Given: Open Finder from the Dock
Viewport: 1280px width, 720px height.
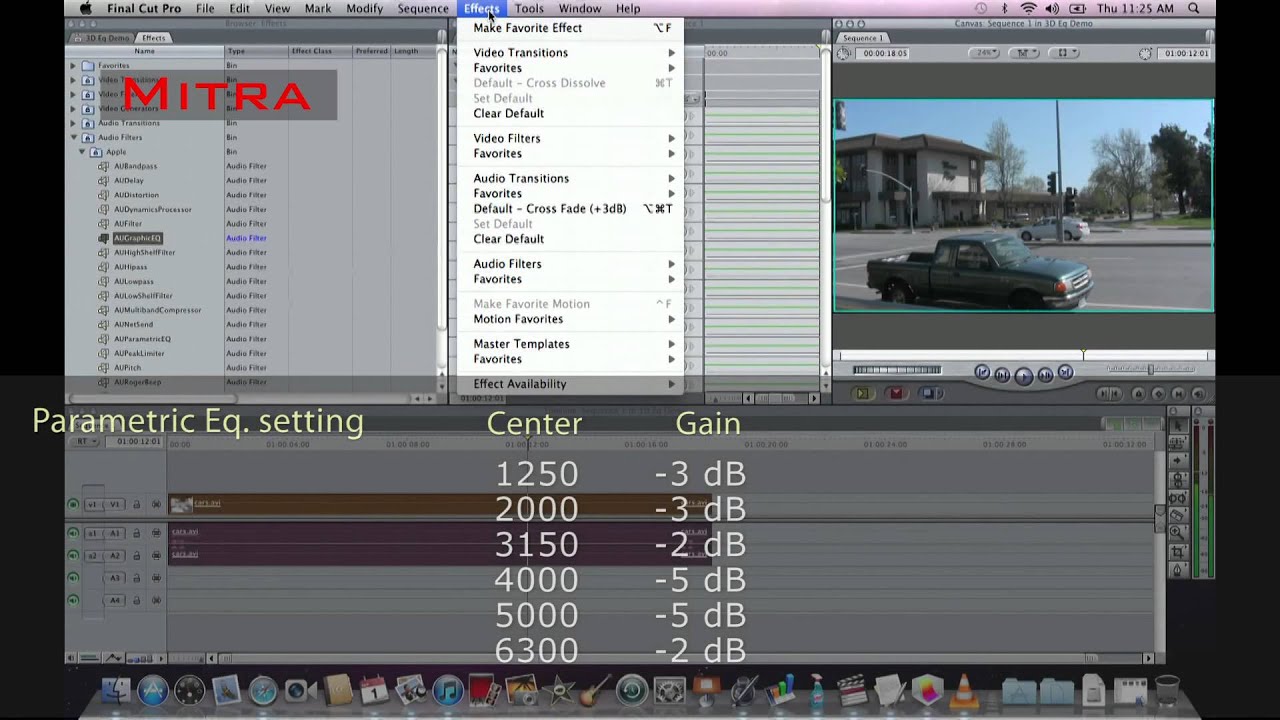Looking at the screenshot, I should point(116,690).
